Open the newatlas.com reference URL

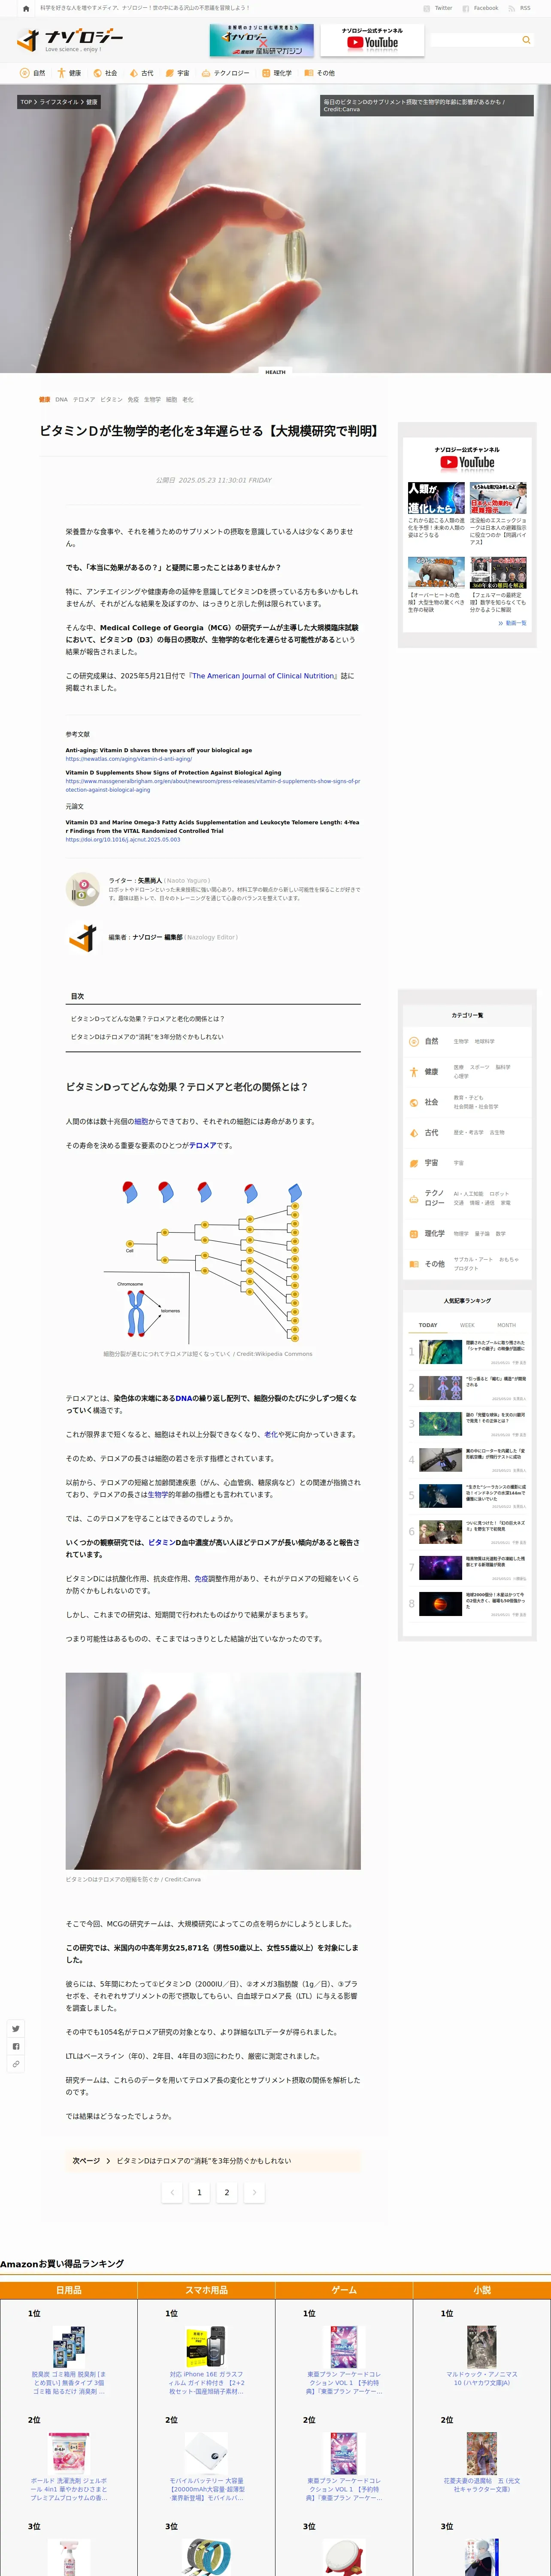tap(129, 759)
